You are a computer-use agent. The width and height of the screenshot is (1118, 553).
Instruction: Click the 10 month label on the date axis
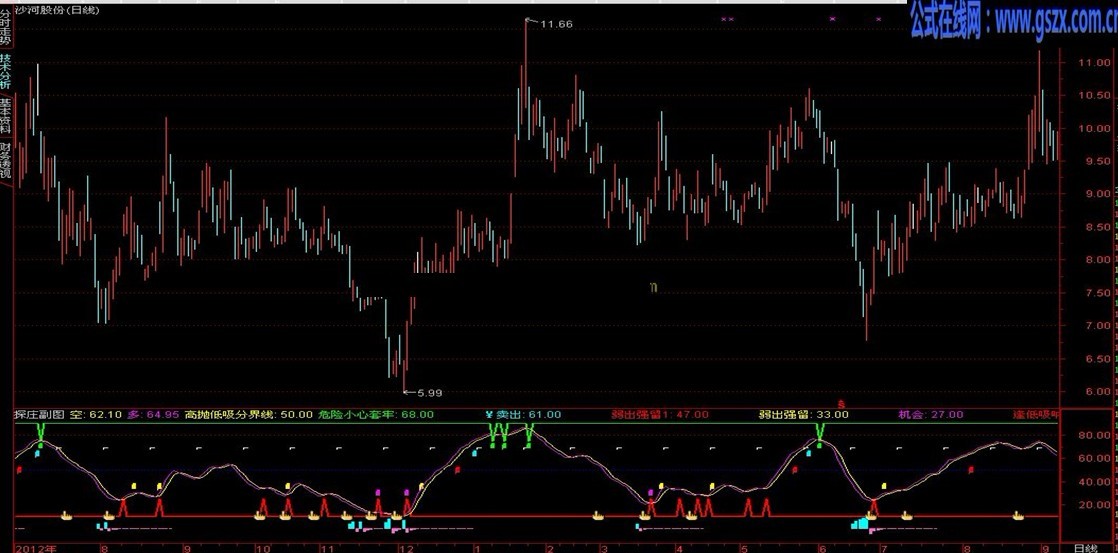pyautogui.click(x=263, y=549)
